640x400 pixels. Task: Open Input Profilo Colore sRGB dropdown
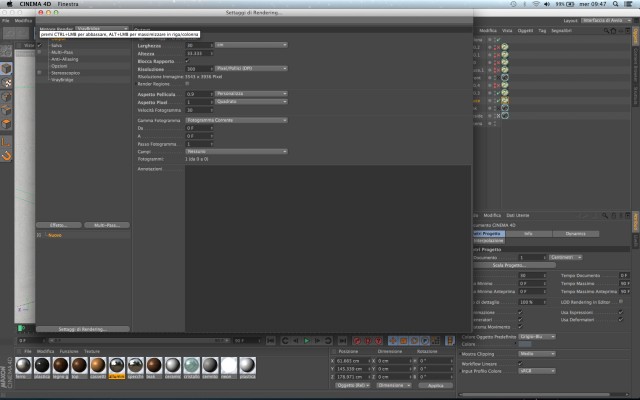click(537, 371)
